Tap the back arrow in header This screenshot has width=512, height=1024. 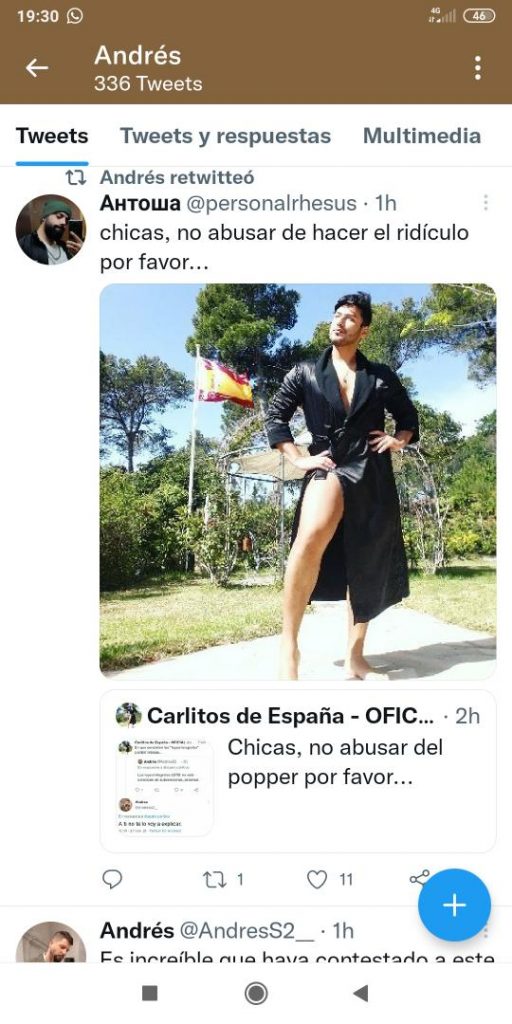(37, 67)
